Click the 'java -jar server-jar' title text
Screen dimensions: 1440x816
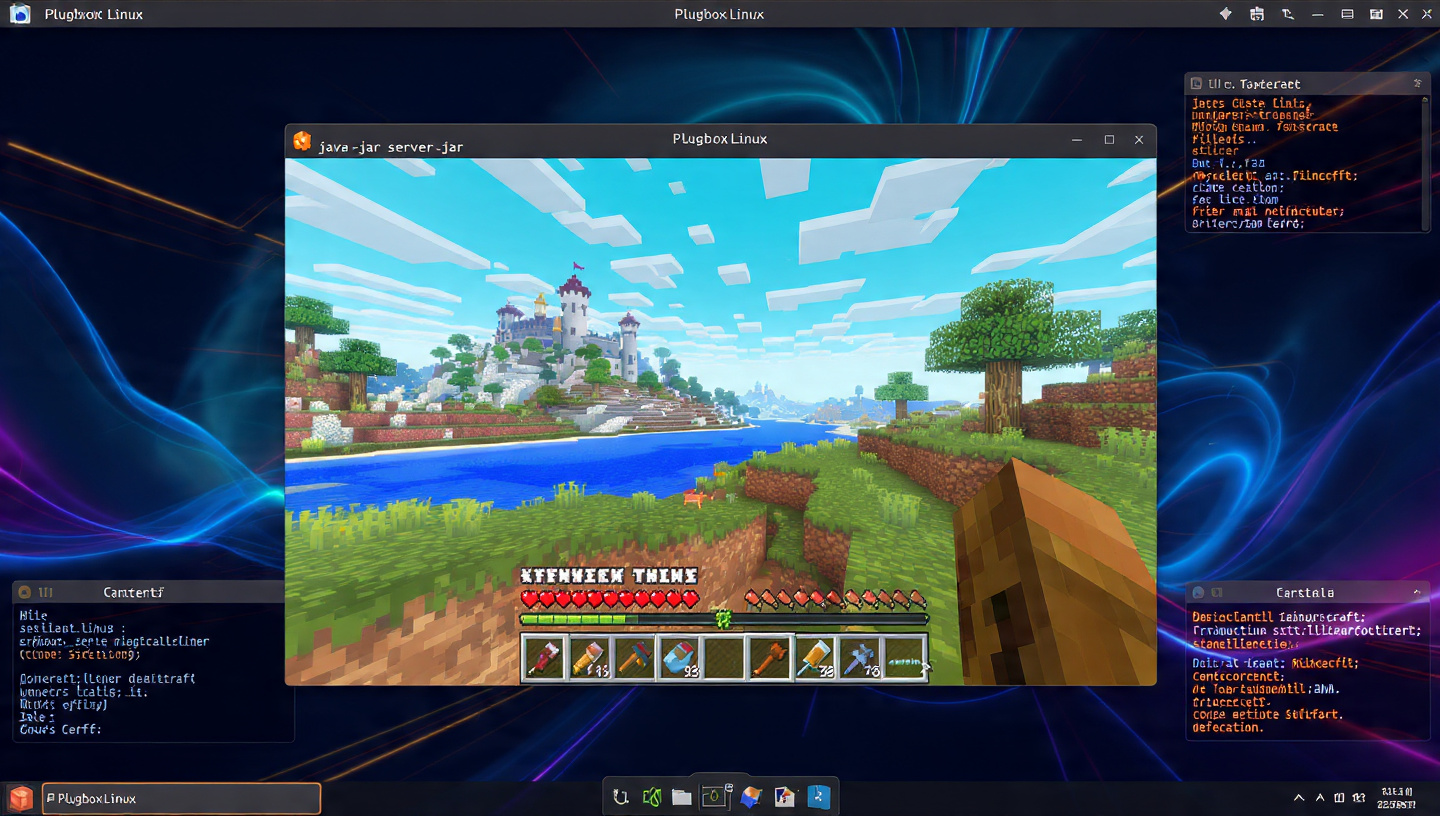coord(391,147)
